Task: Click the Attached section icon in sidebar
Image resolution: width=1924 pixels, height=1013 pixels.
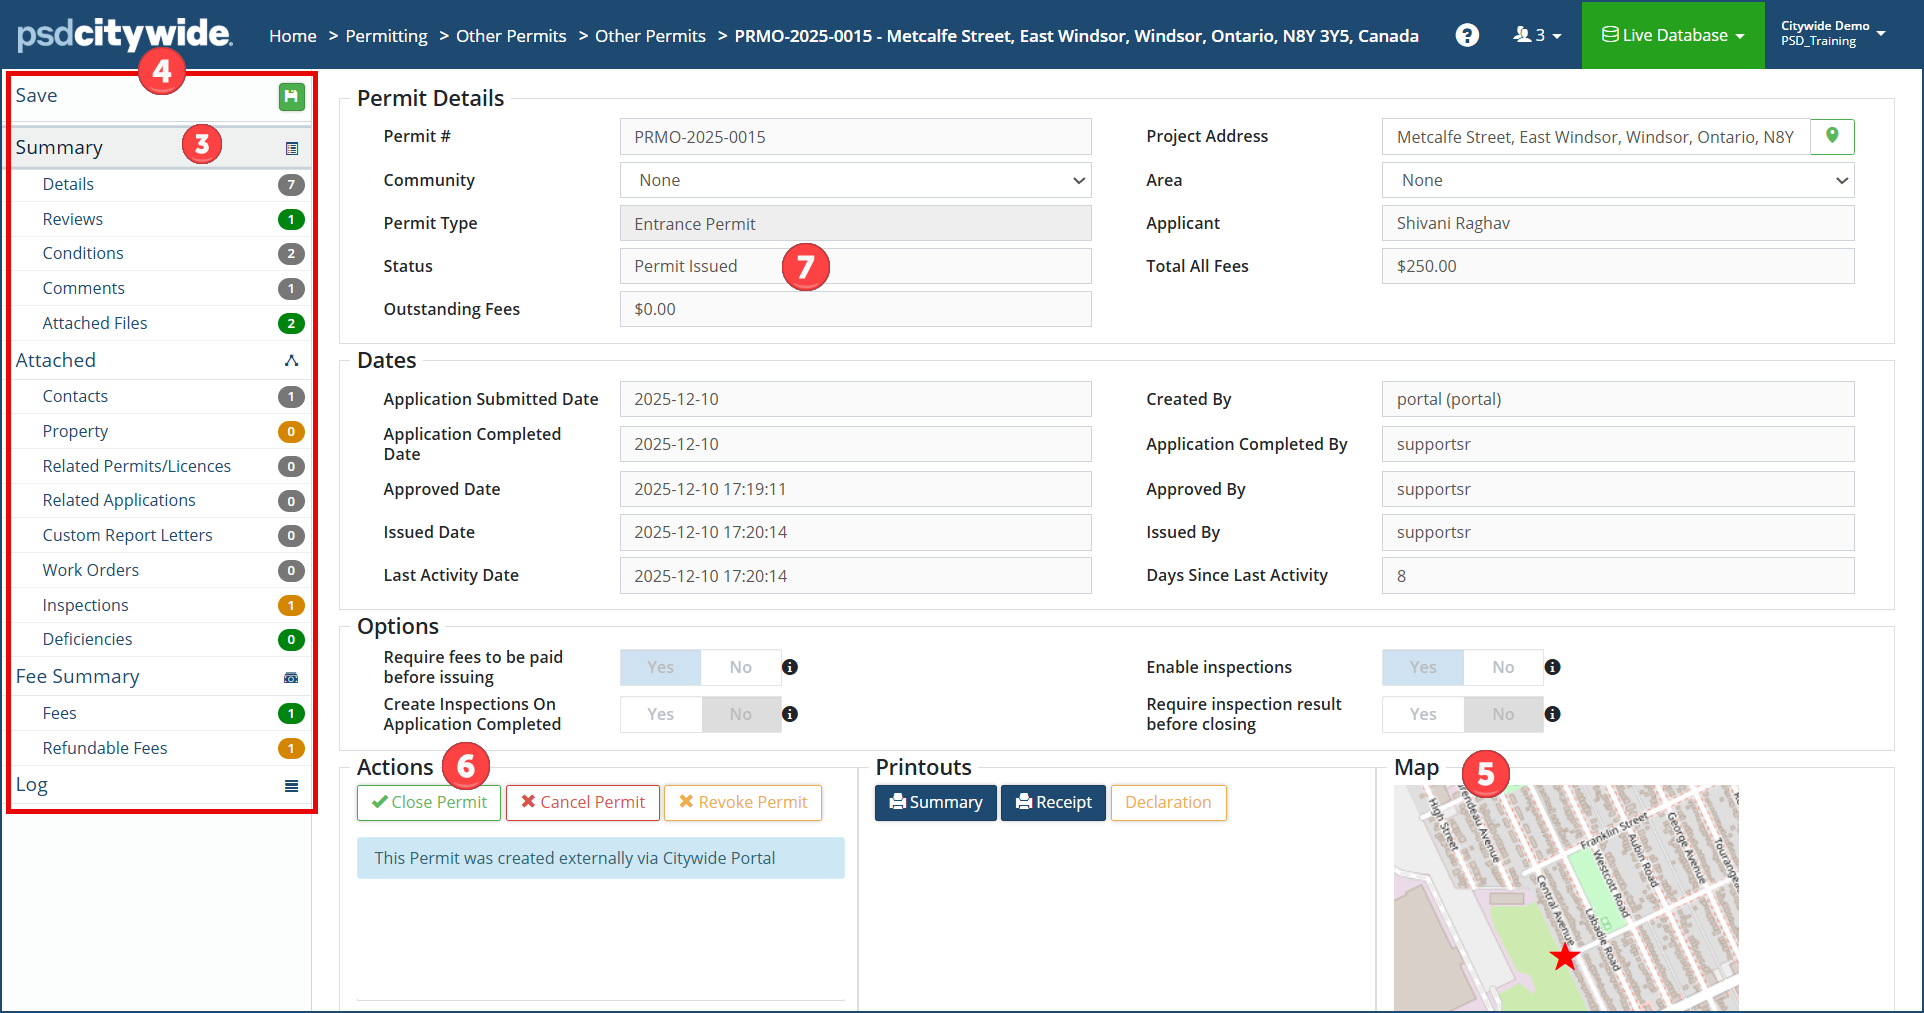Action: point(291,361)
